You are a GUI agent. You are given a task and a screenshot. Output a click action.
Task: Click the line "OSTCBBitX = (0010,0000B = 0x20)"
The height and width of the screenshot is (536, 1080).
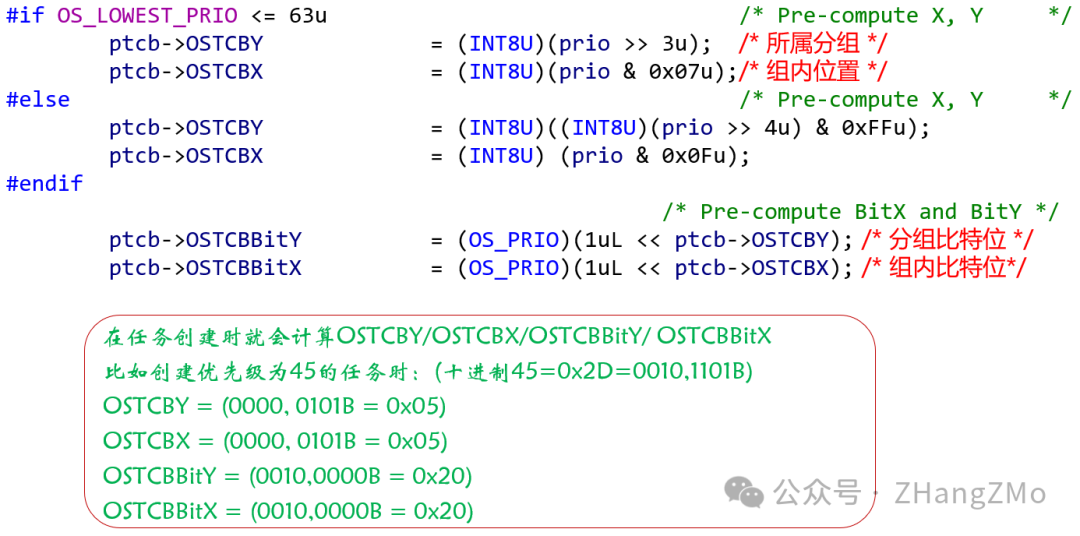point(288,511)
